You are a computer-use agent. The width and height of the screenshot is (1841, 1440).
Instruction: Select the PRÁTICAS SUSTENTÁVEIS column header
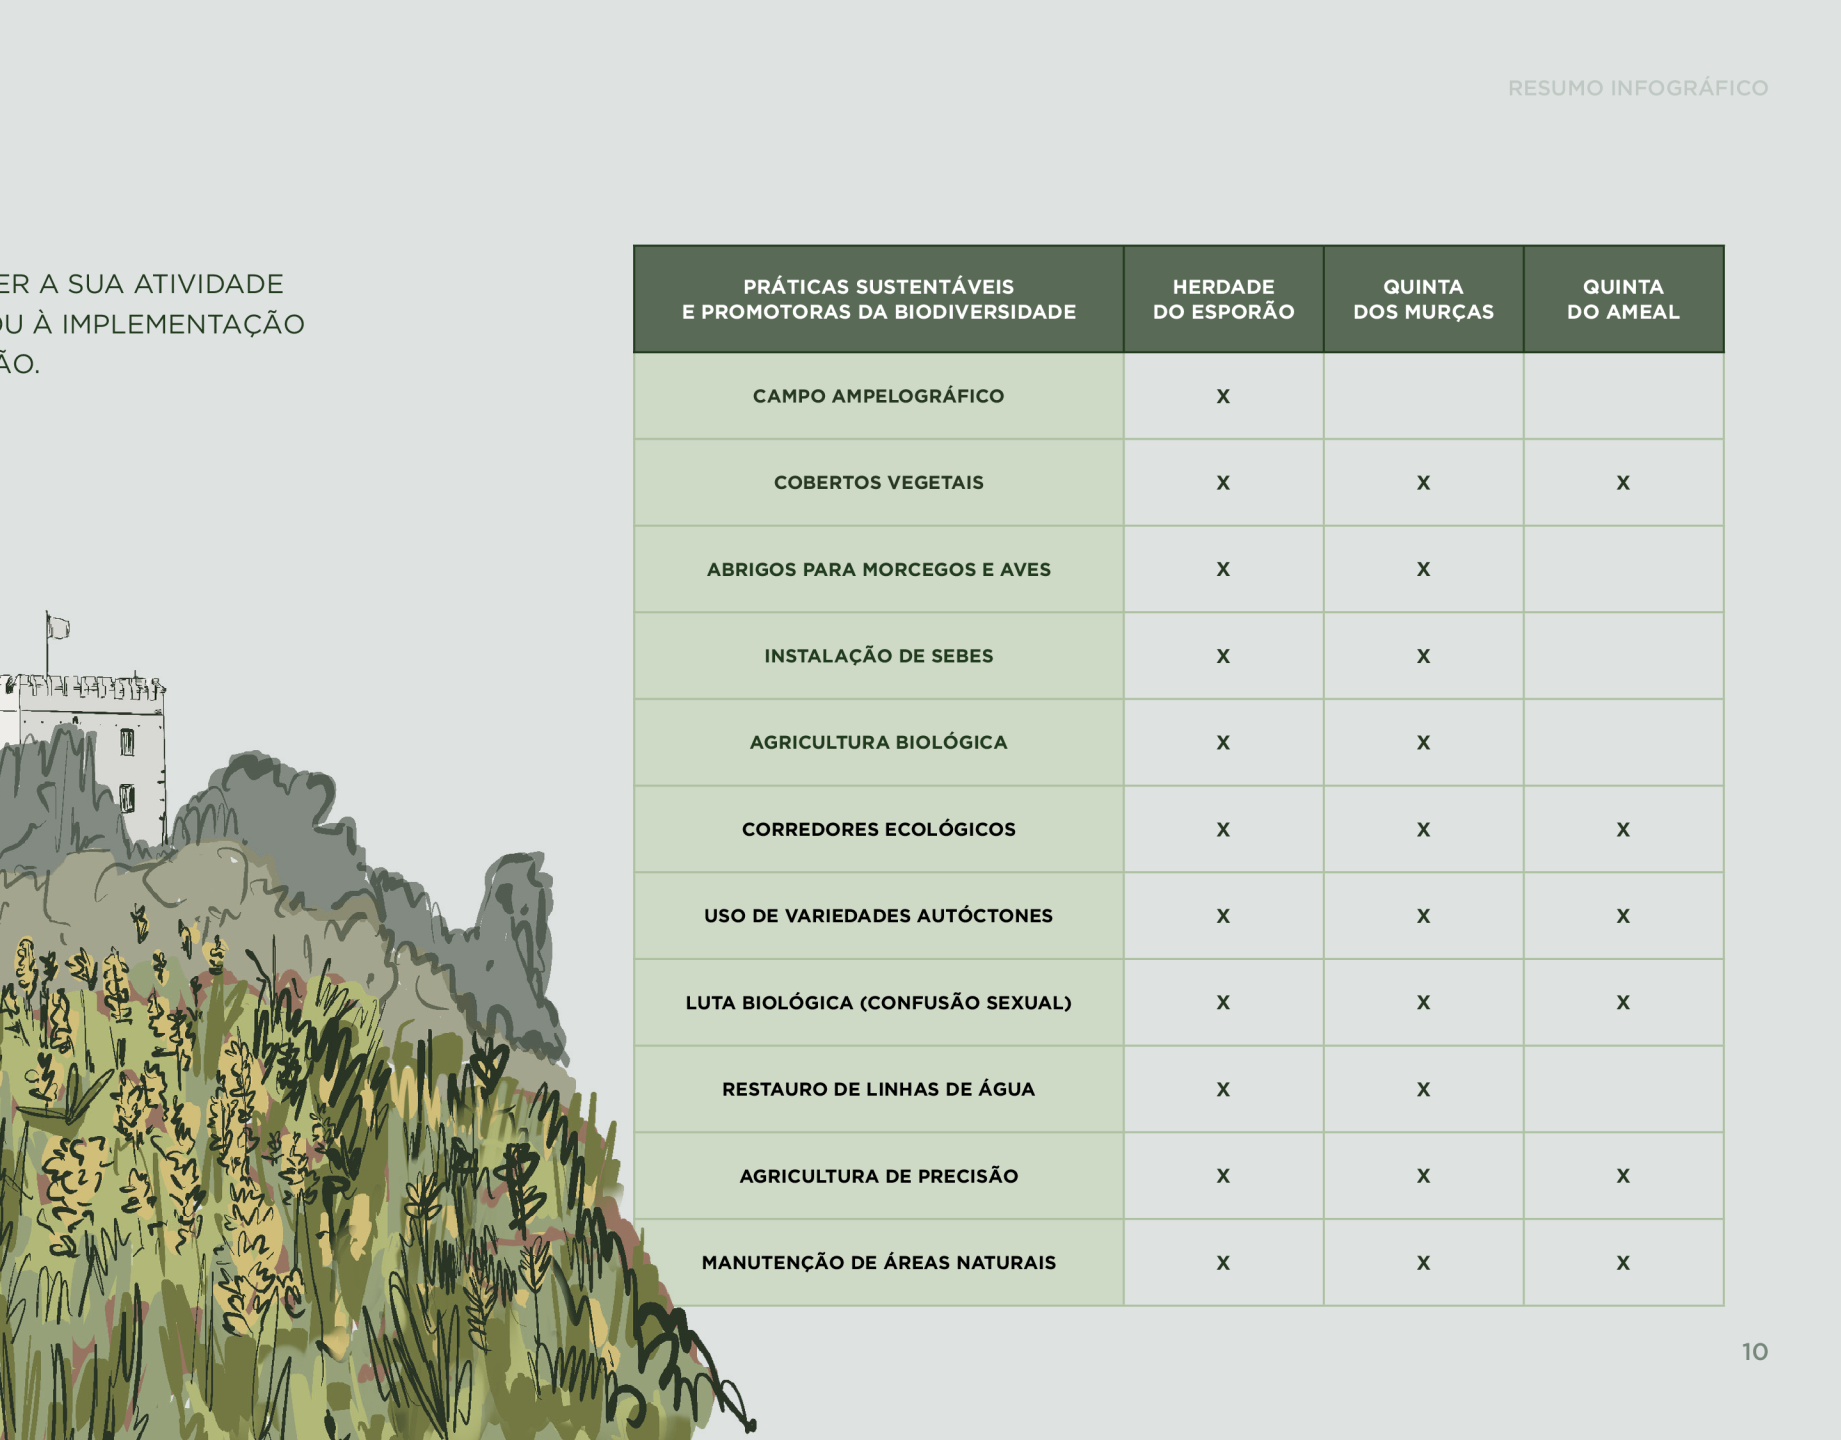point(879,299)
